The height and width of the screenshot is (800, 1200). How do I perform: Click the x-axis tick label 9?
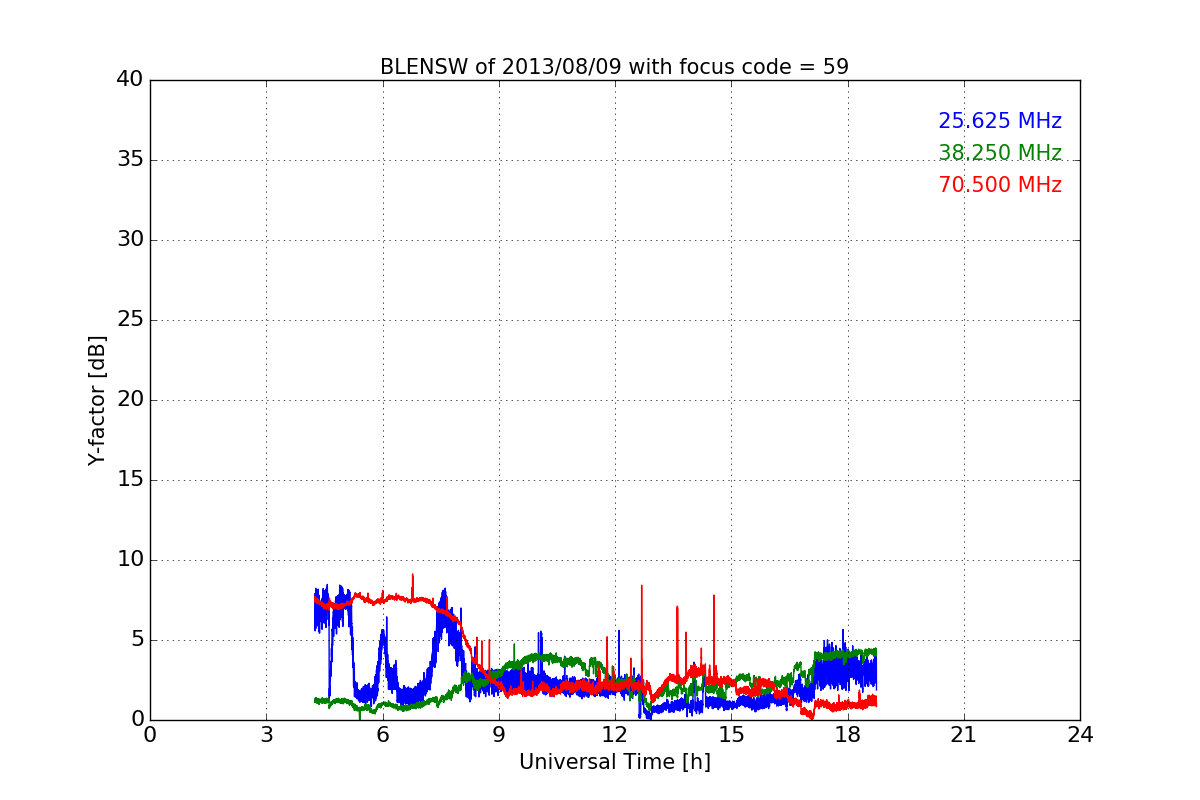click(x=499, y=735)
